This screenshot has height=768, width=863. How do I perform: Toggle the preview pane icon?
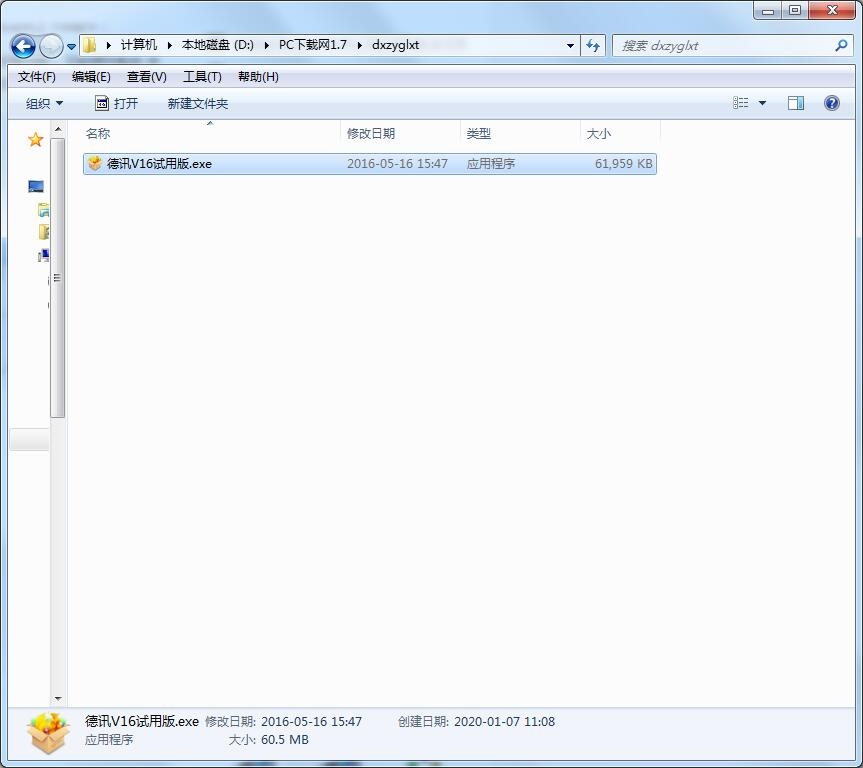(x=795, y=103)
